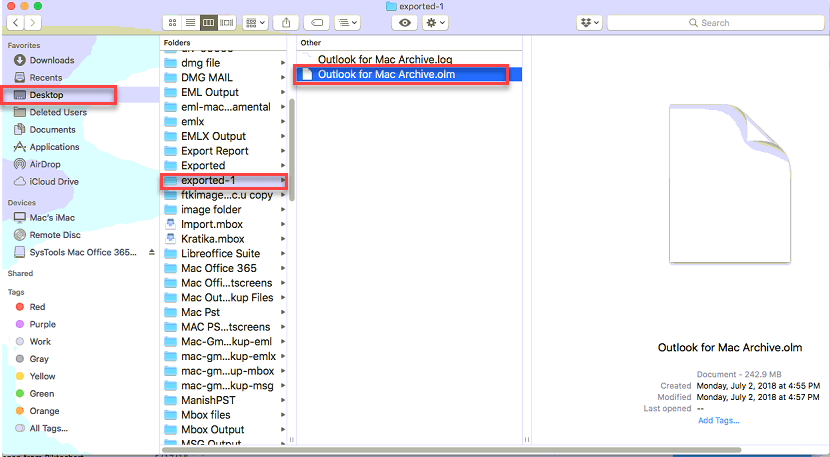
Task: Open Downloads in the sidebar
Action: pos(51,60)
